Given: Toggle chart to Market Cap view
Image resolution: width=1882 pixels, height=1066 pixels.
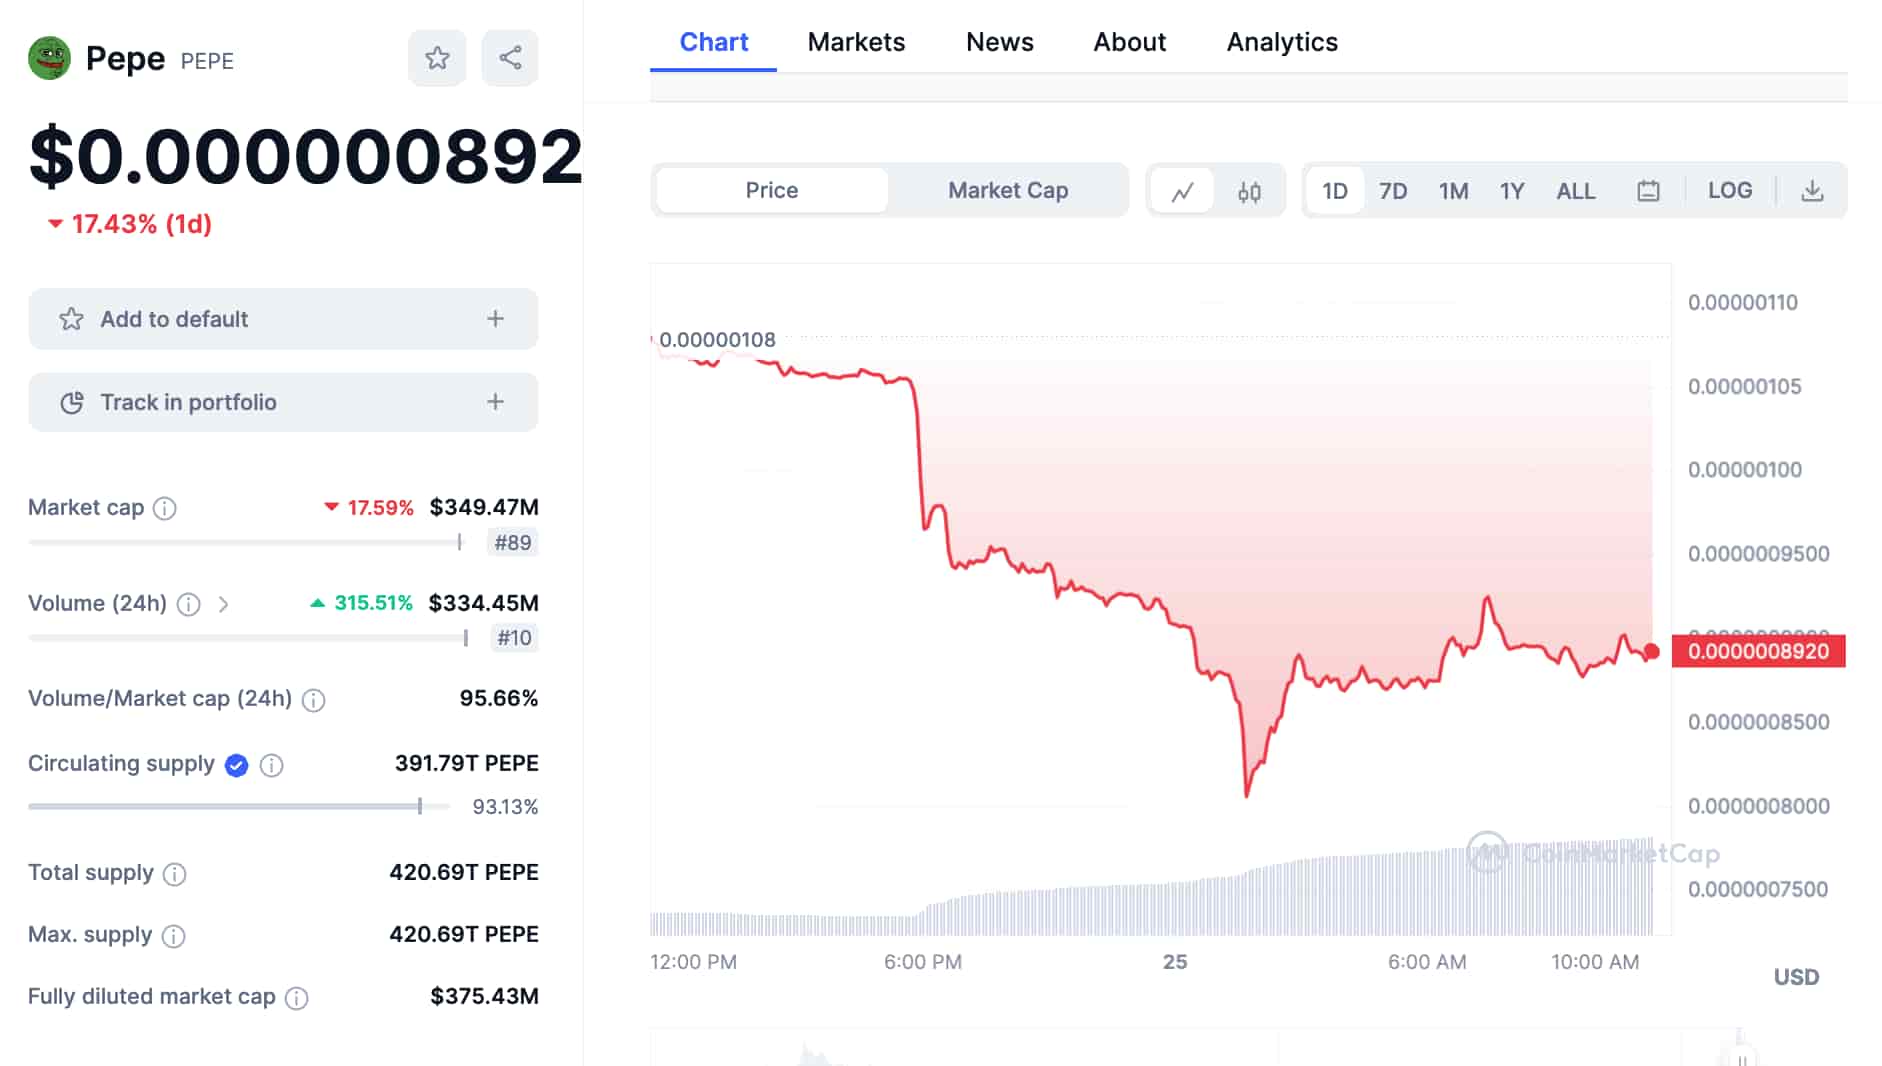Looking at the screenshot, I should pos(1008,189).
